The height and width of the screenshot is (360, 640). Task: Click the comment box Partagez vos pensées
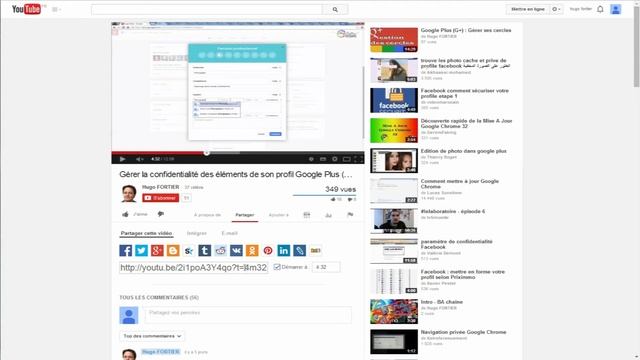(248, 315)
